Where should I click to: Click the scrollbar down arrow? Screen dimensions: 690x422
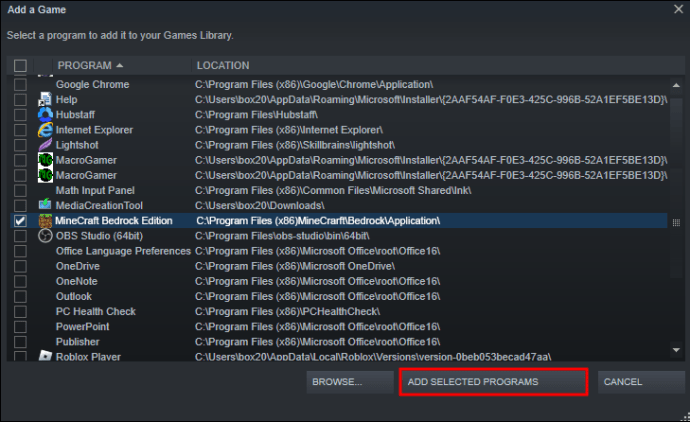click(676, 350)
